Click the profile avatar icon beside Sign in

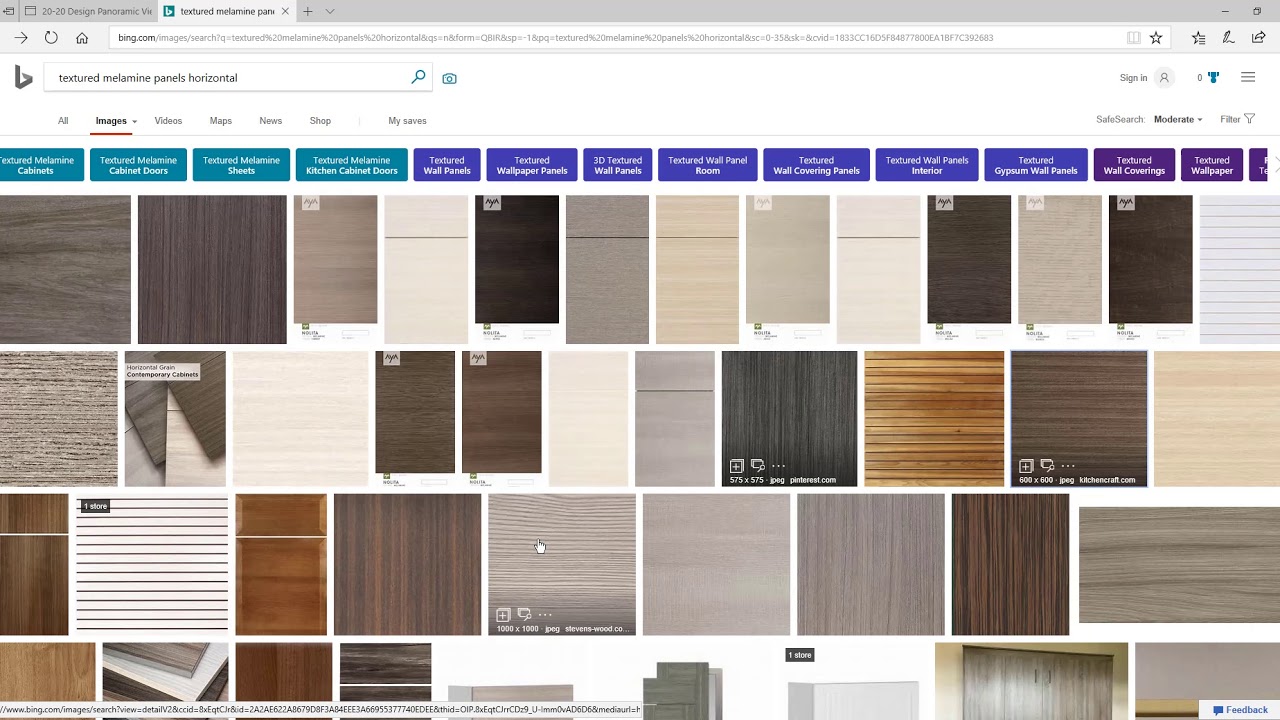click(x=1163, y=78)
